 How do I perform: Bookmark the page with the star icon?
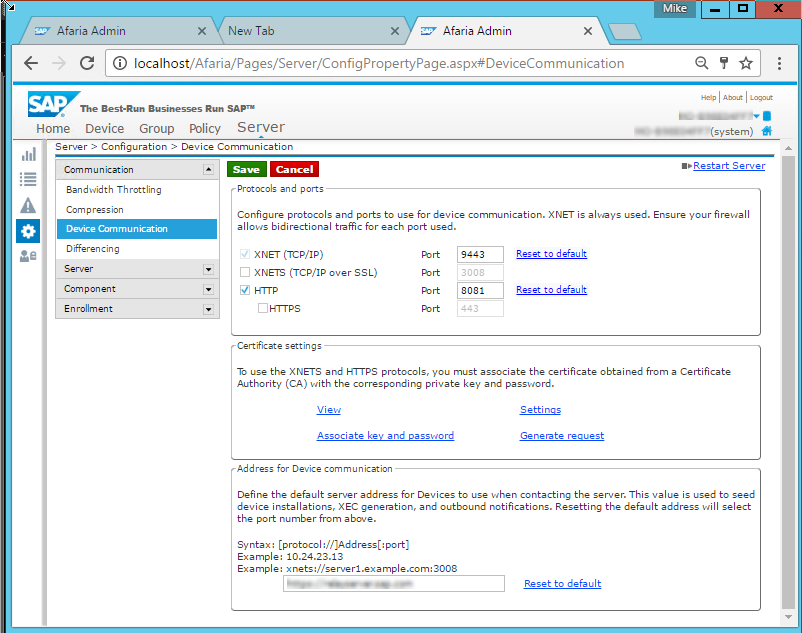point(746,63)
